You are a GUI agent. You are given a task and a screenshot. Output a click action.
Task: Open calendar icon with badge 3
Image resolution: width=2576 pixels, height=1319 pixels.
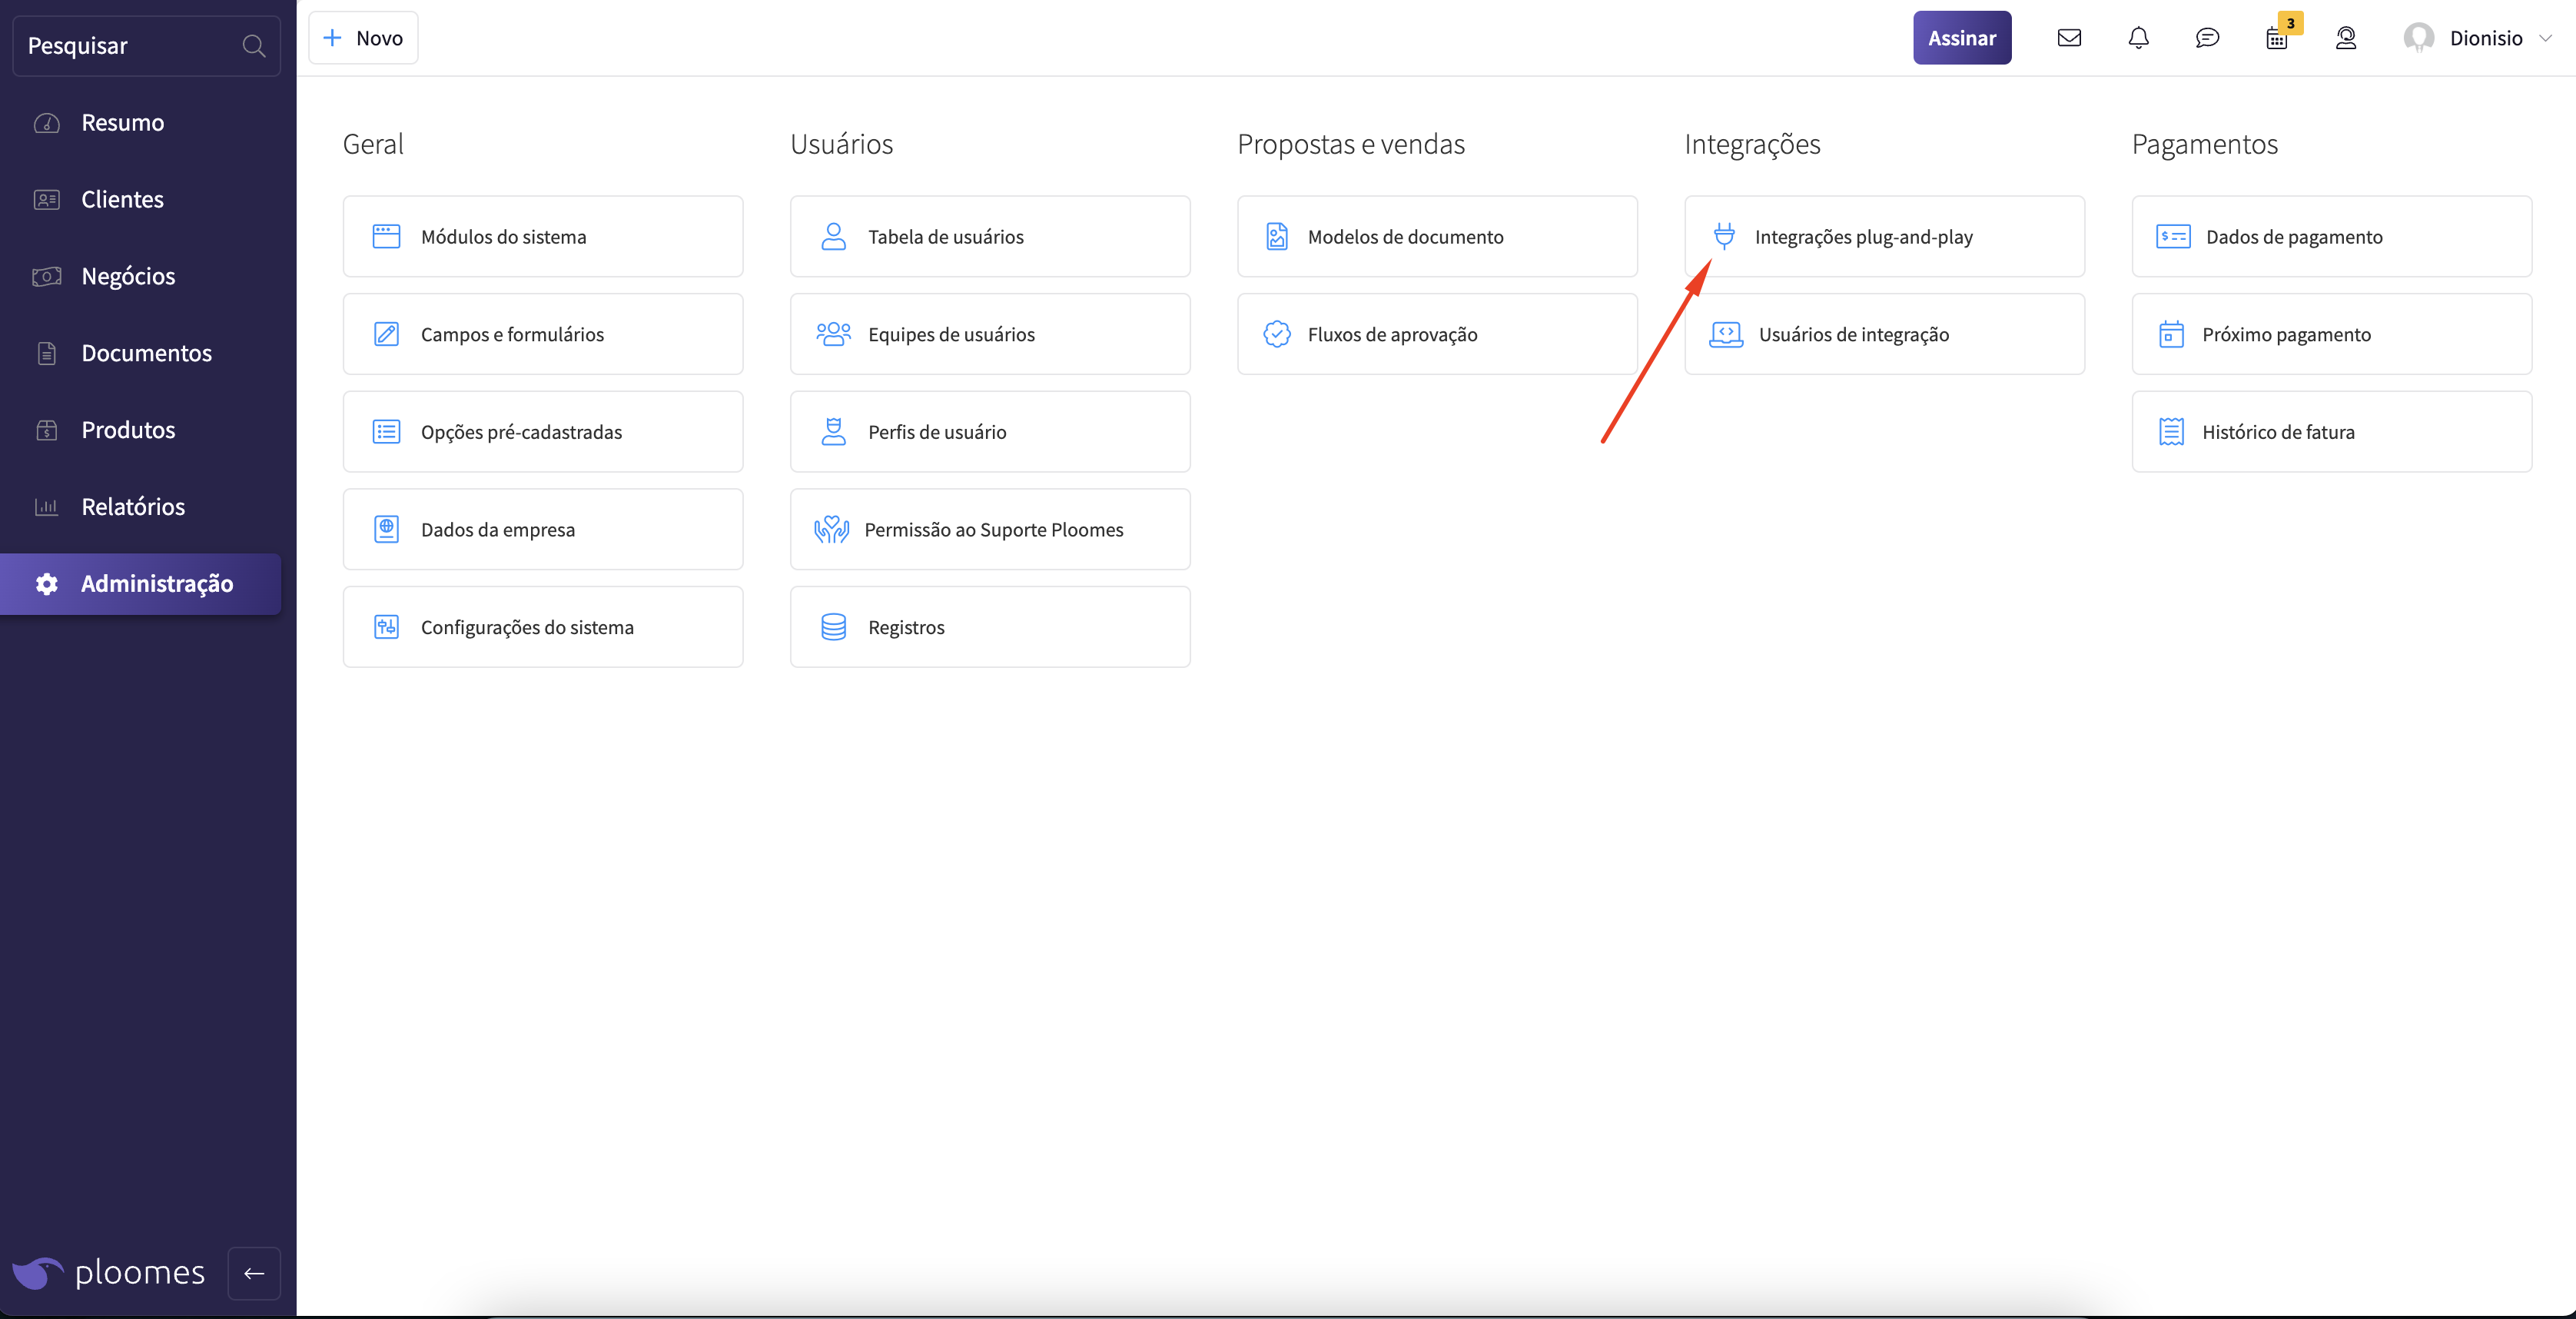point(2277,39)
